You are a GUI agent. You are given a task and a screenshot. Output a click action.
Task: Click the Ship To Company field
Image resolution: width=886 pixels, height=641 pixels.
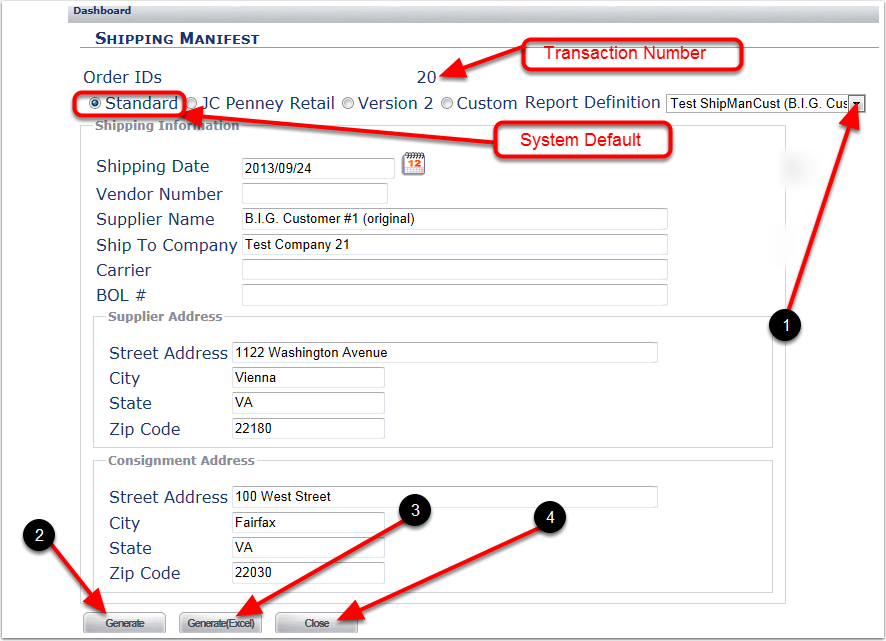coord(453,244)
